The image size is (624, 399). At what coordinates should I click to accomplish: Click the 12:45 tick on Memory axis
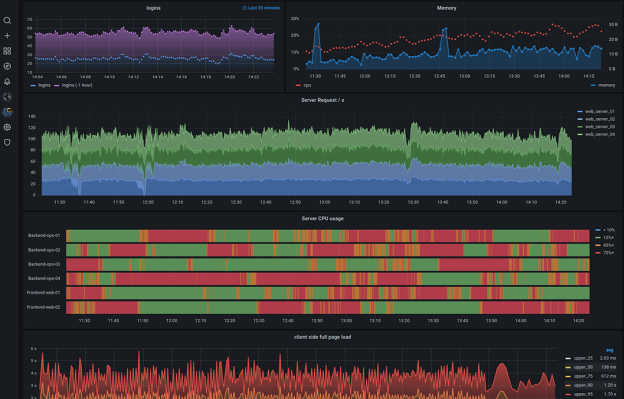tap(439, 76)
